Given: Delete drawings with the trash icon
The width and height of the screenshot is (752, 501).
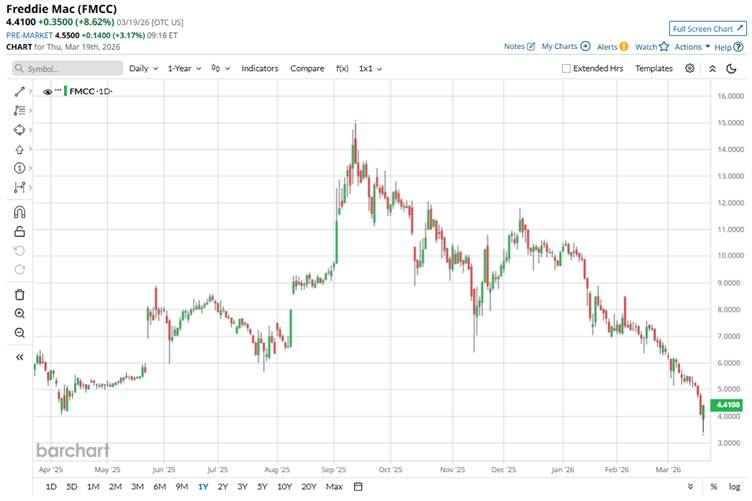Looking at the screenshot, I should [20, 294].
